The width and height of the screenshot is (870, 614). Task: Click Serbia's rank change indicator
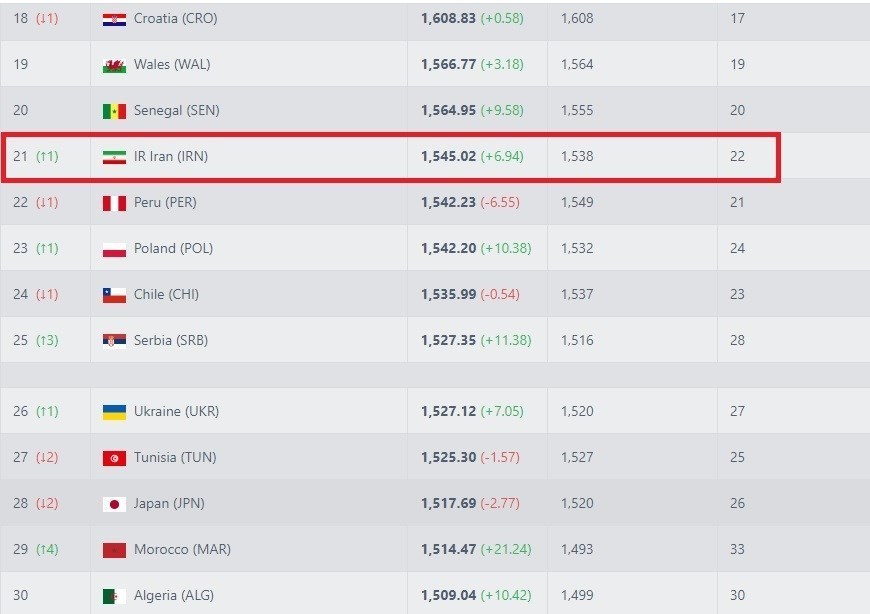point(47,341)
